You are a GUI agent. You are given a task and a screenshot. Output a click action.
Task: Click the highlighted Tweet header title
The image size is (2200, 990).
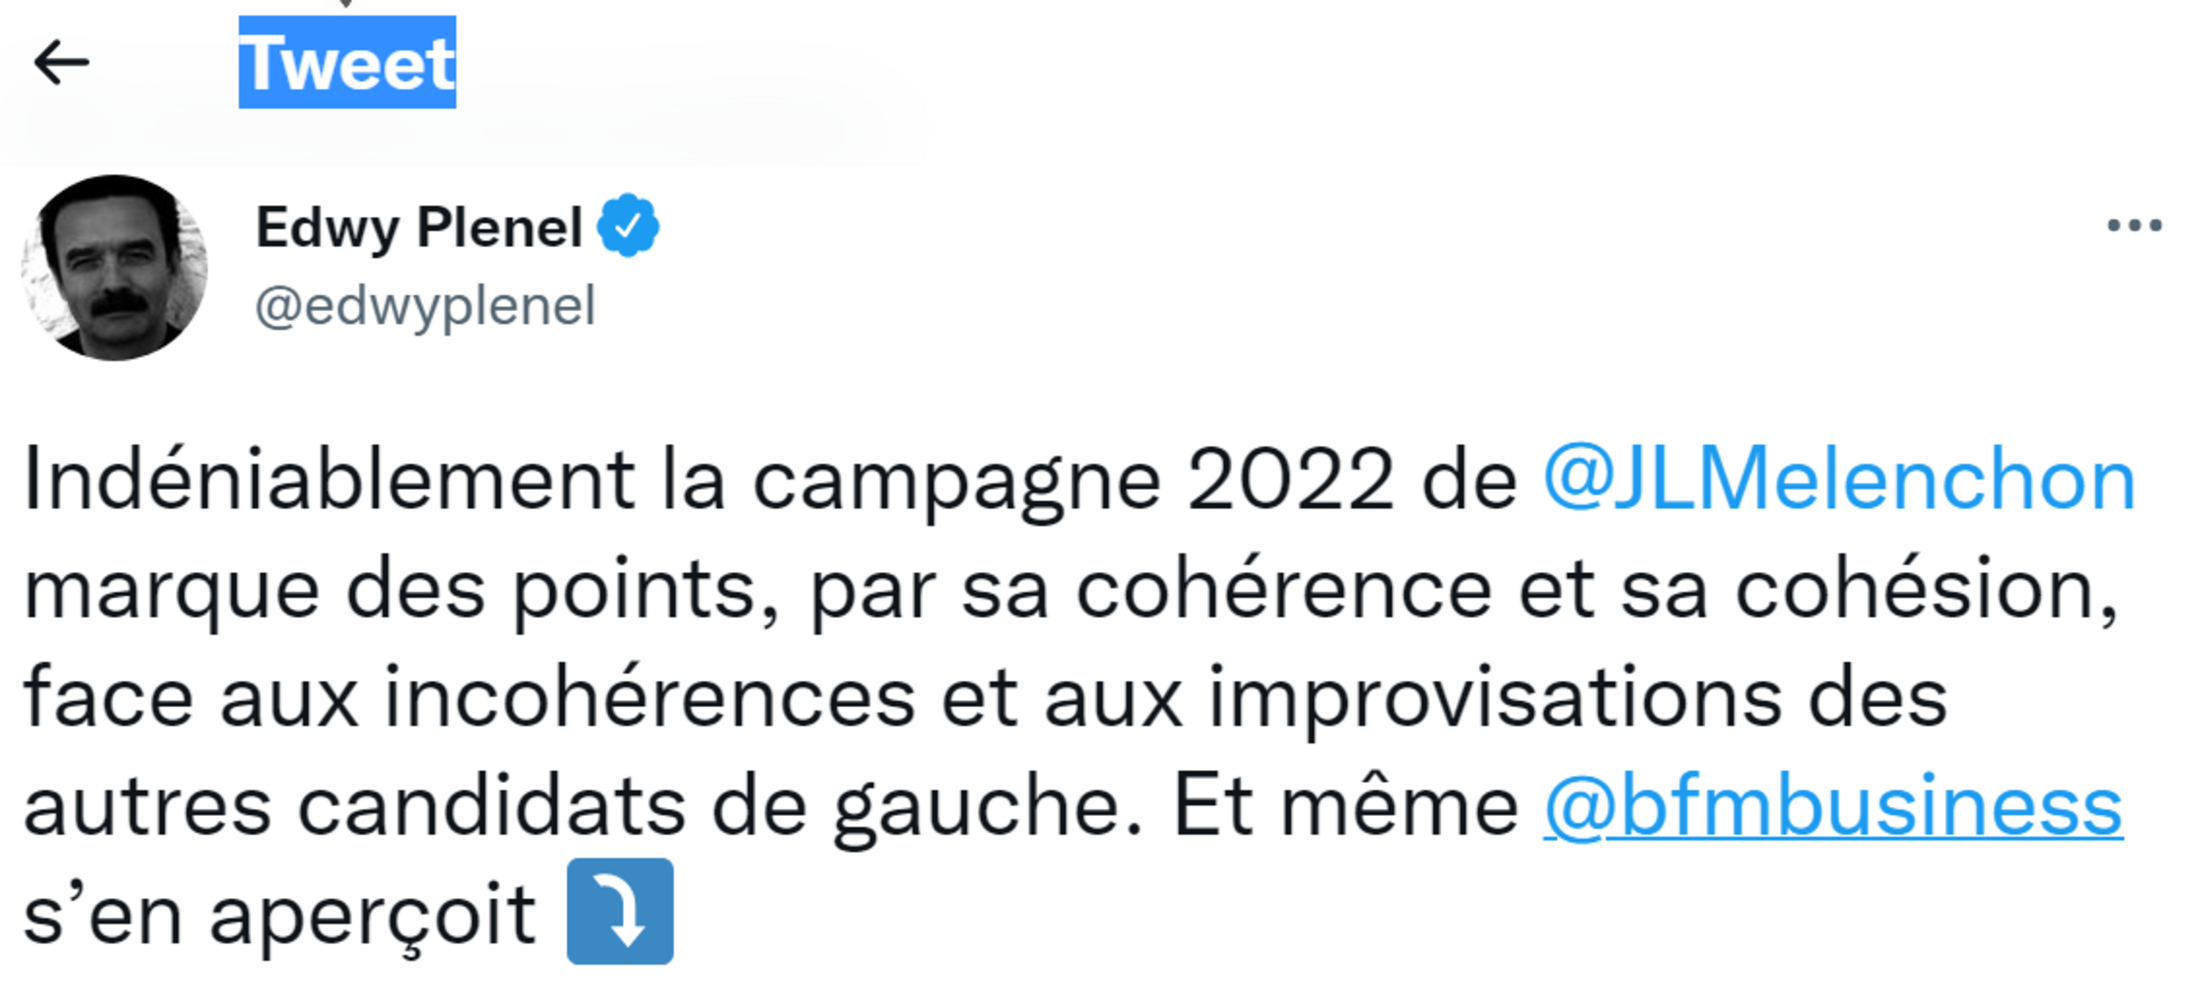pos(347,62)
